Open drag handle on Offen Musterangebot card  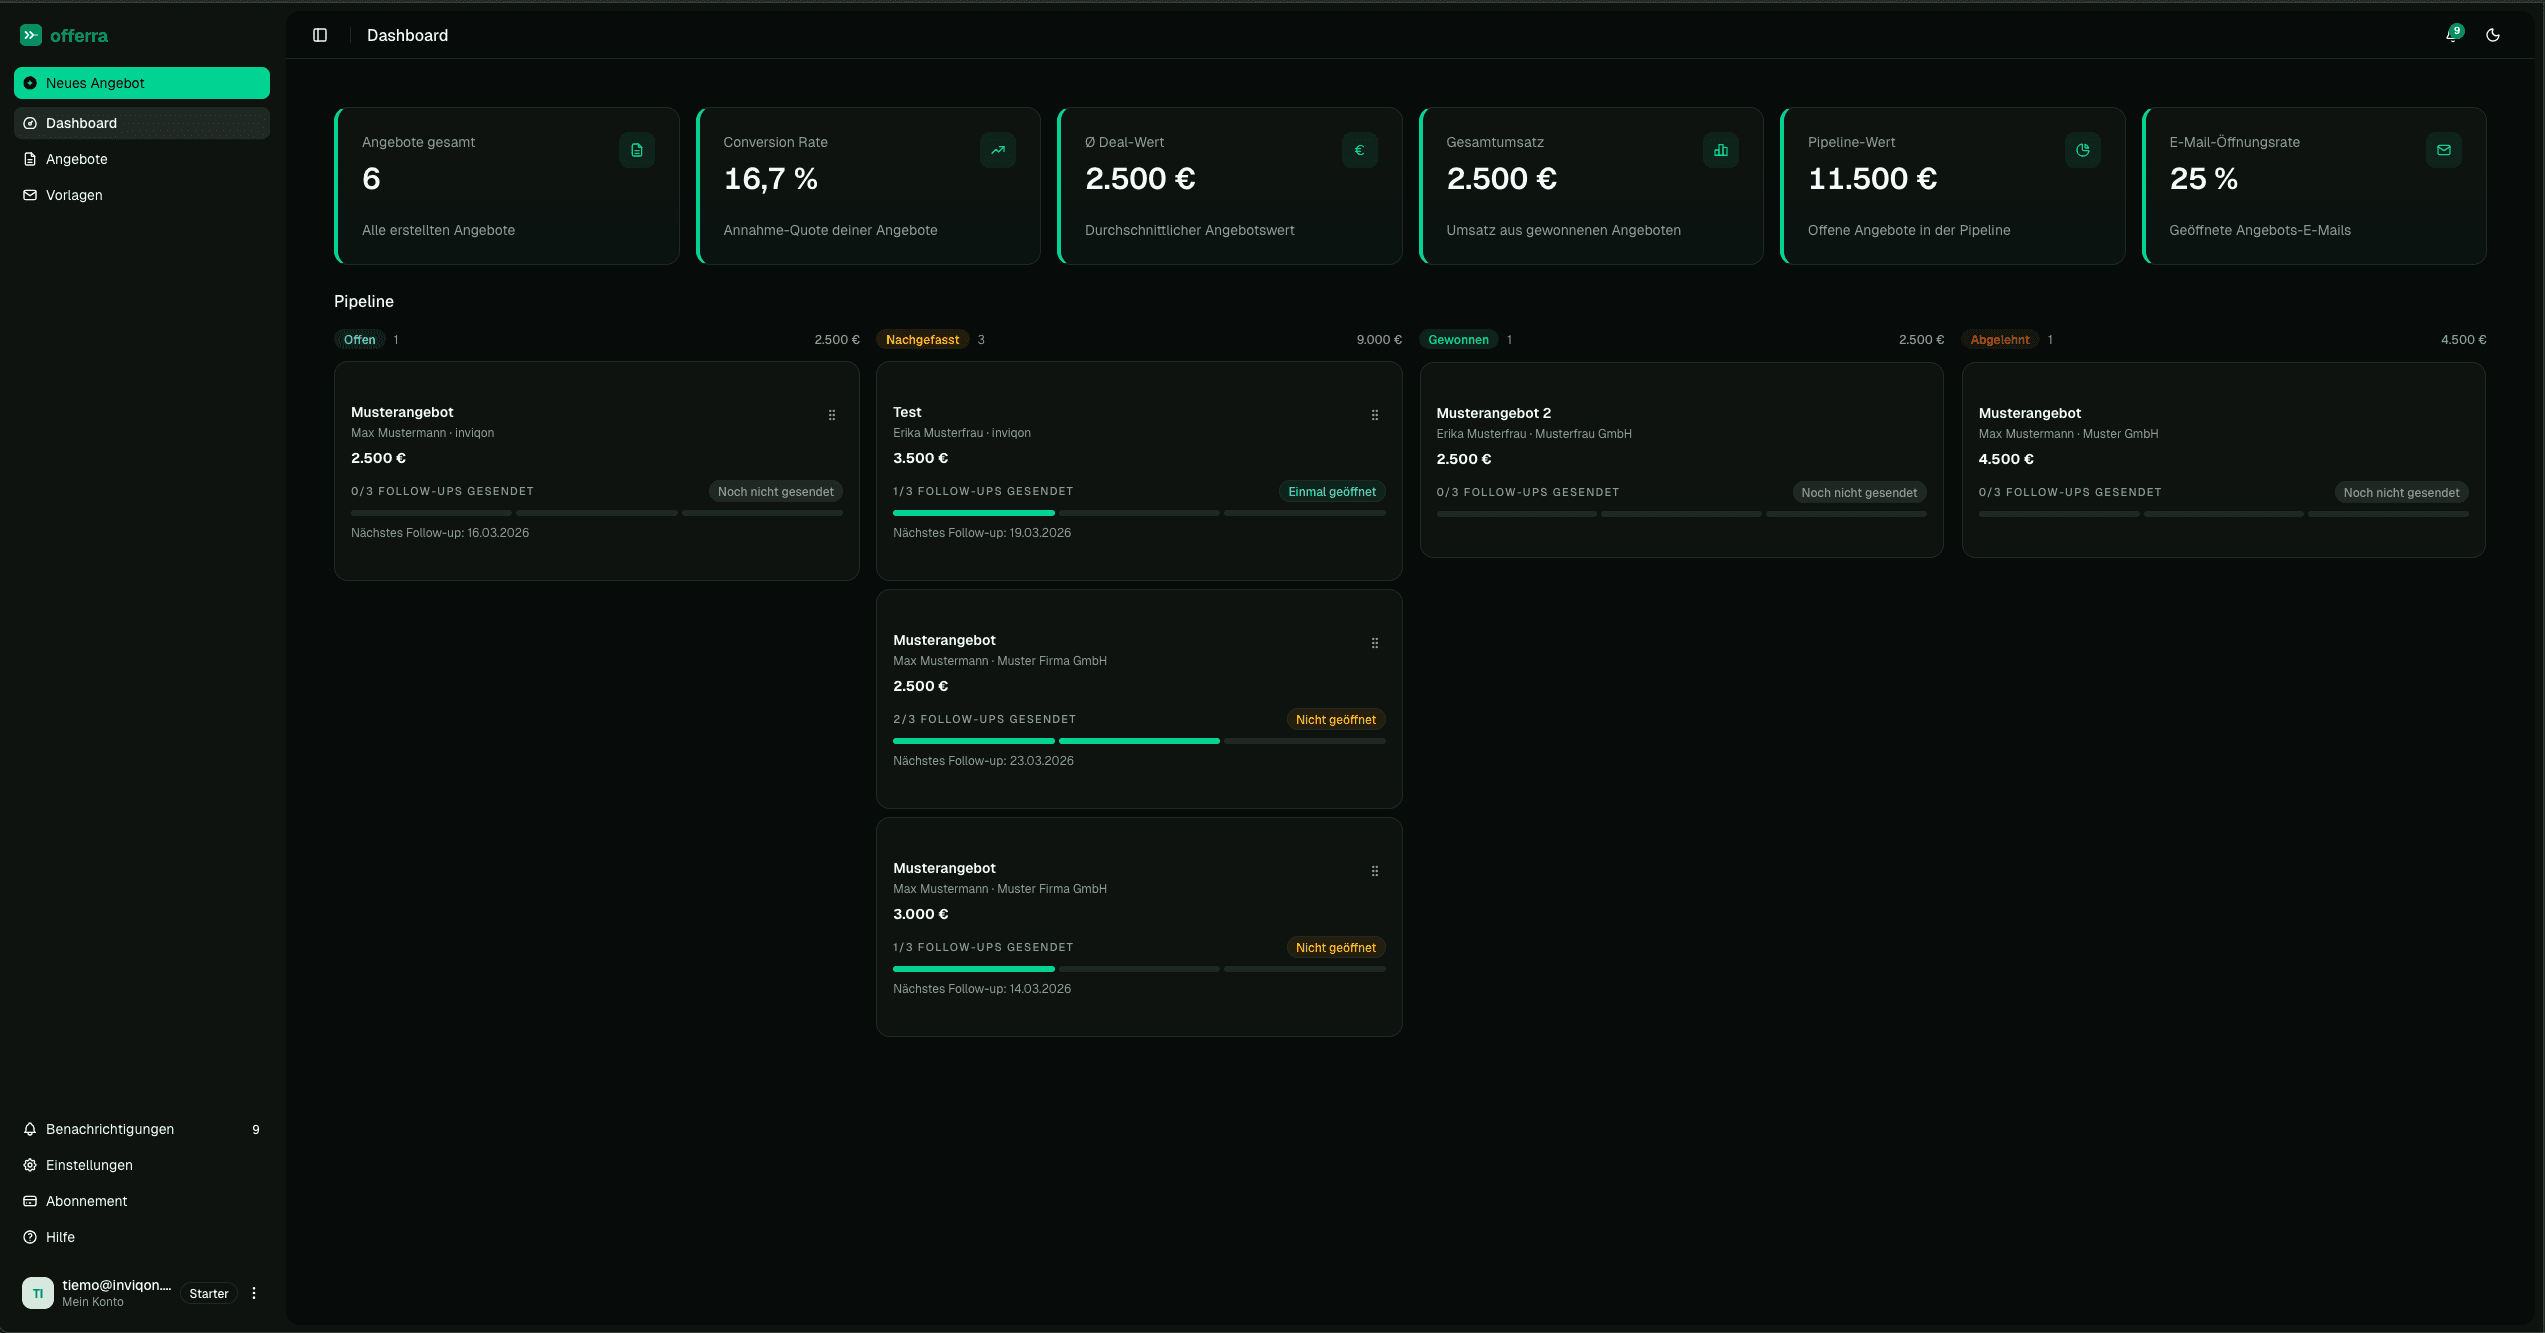pyautogui.click(x=832, y=415)
